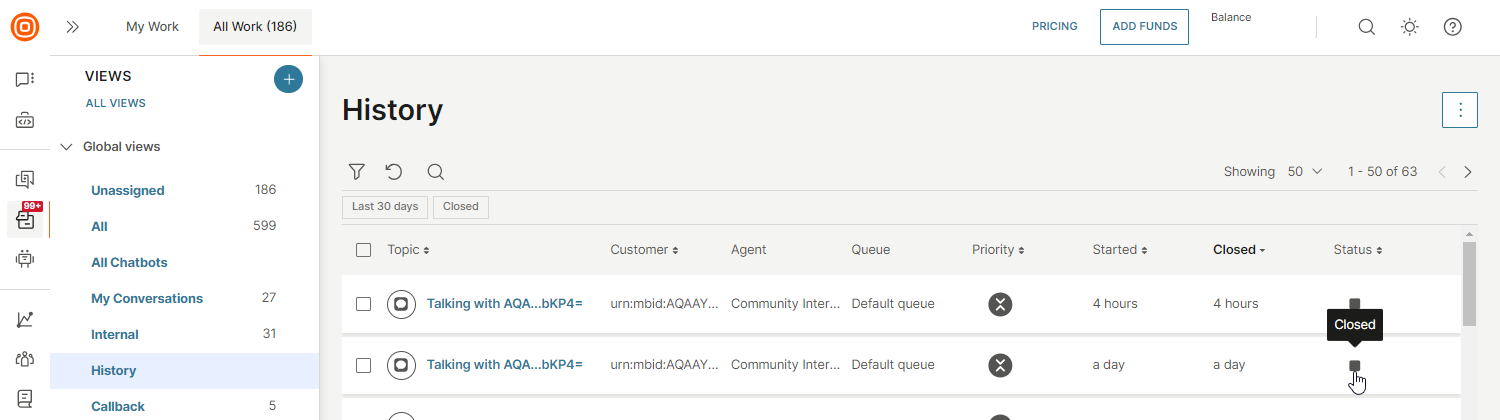
Task: Tick the select-all checkbox in table header
Action: (364, 250)
